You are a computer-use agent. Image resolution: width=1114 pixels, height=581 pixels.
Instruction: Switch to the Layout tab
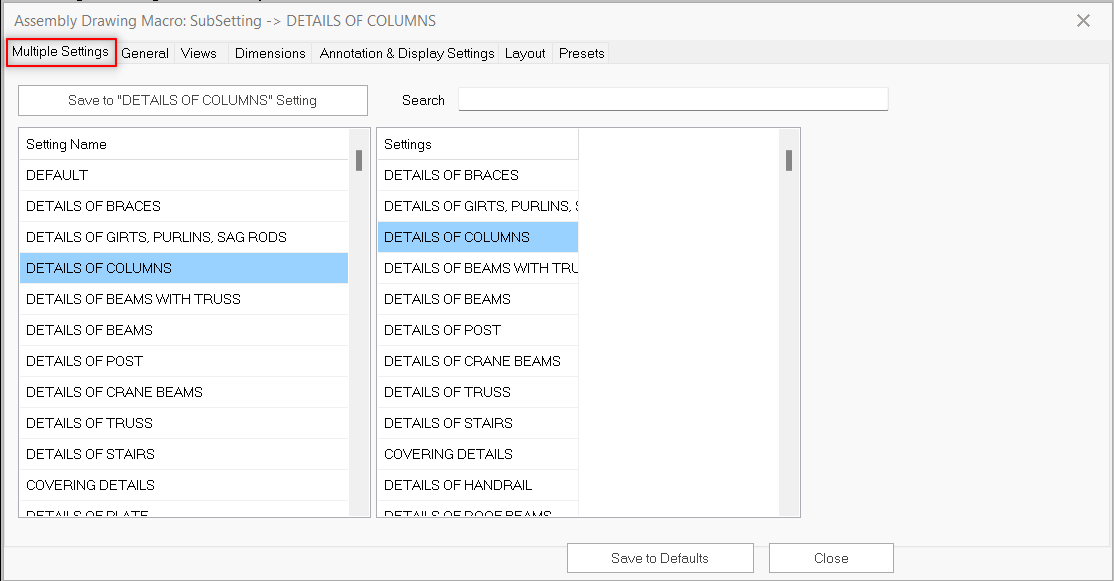525,53
